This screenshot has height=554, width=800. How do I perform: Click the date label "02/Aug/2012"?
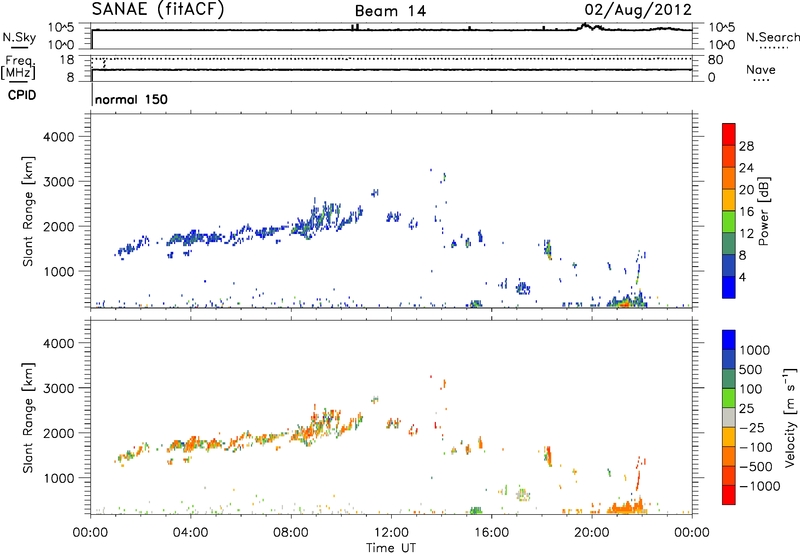pos(638,10)
